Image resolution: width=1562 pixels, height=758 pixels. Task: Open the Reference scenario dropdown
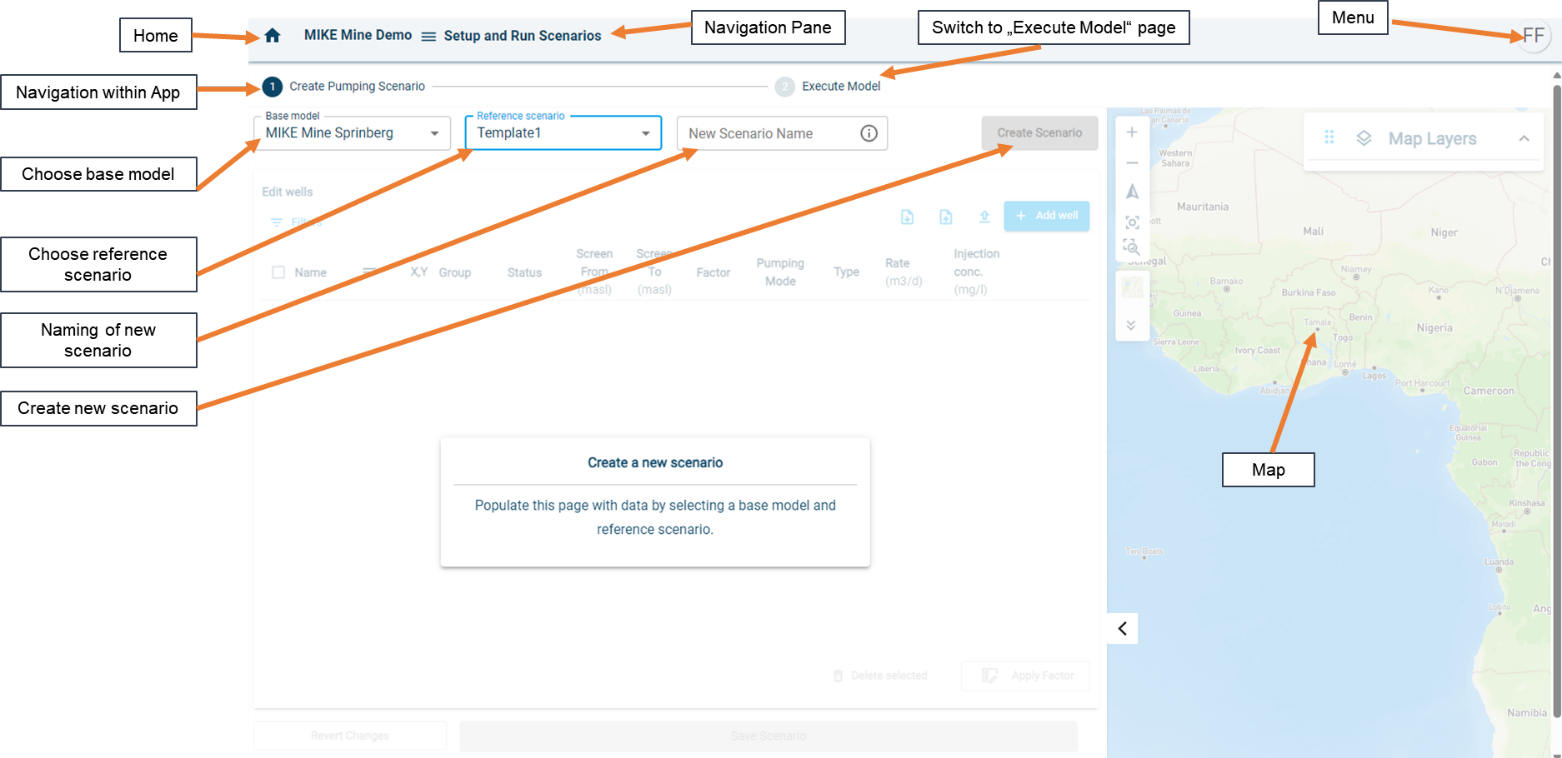645,133
